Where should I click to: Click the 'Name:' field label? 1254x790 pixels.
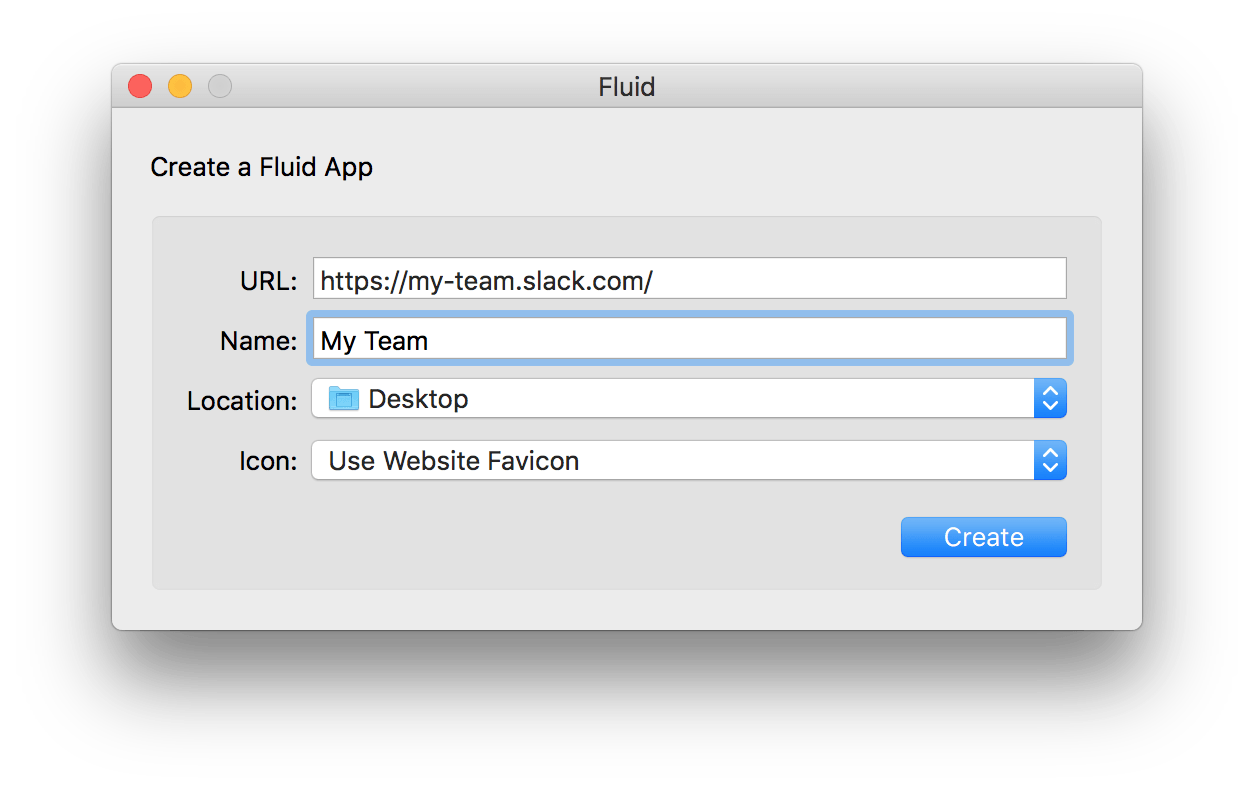pyautogui.click(x=258, y=341)
